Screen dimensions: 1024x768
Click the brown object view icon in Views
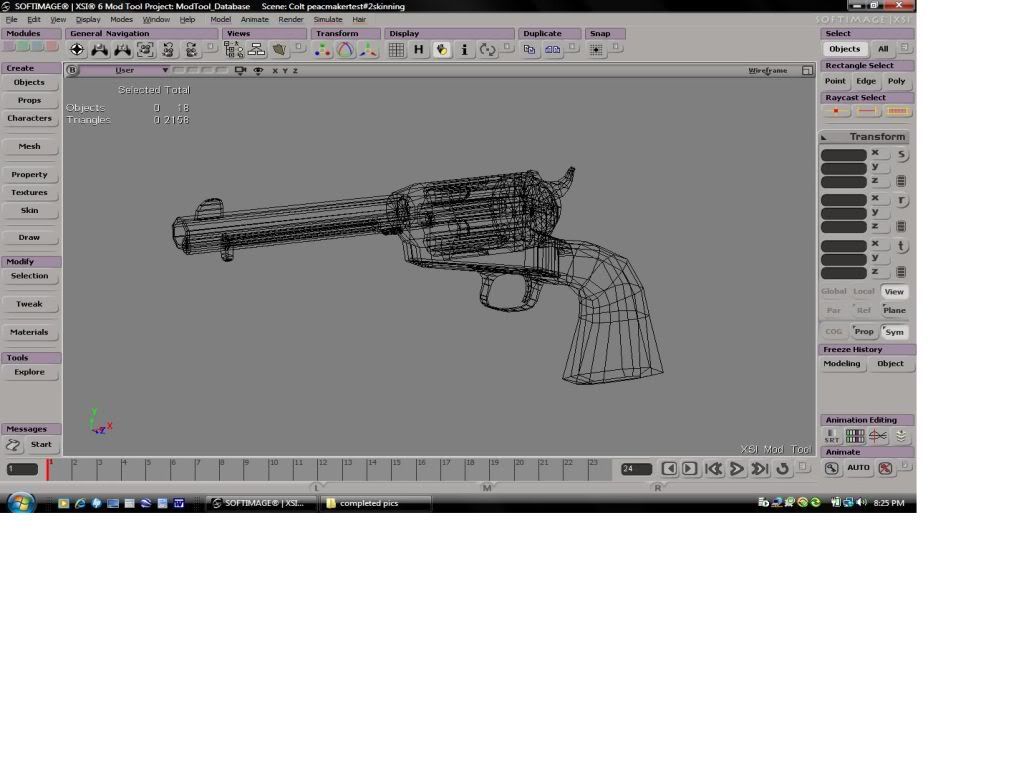tap(279, 50)
